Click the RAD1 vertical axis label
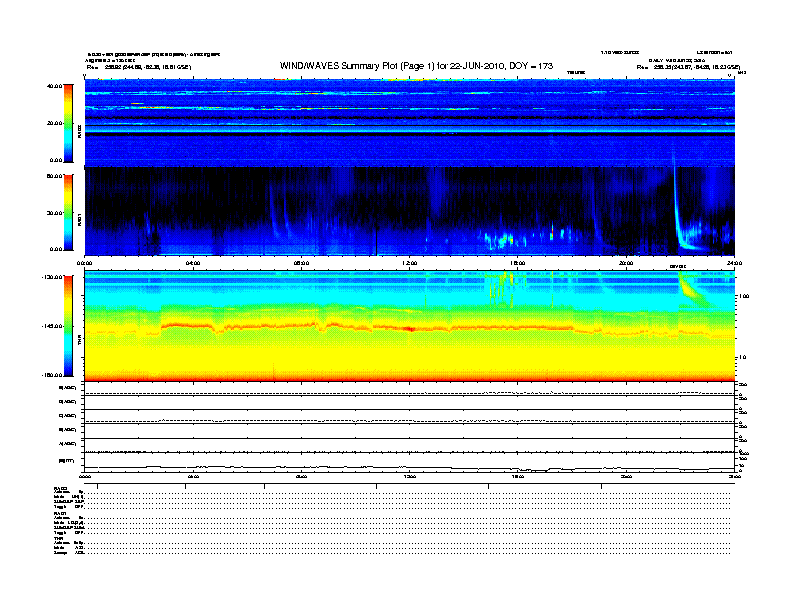792x612 pixels. click(x=80, y=220)
